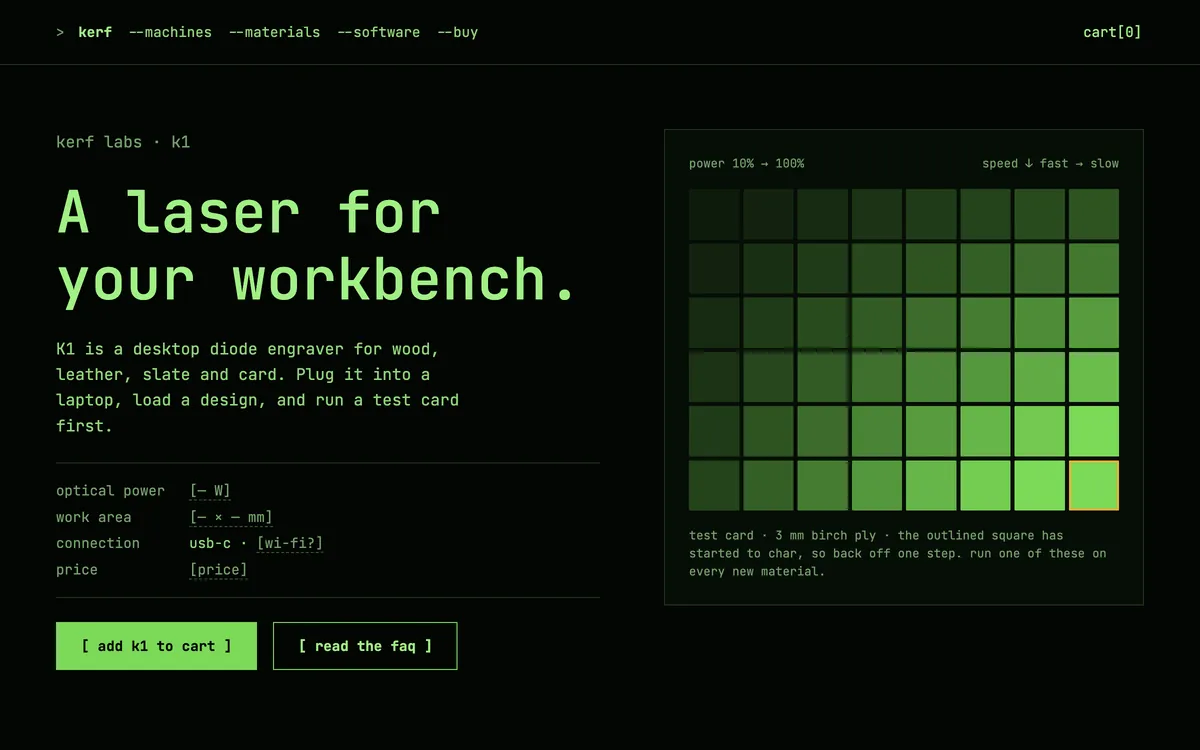Viewport: 1200px width, 750px height.
Task: Click the work area spec label
Action: coord(93,517)
